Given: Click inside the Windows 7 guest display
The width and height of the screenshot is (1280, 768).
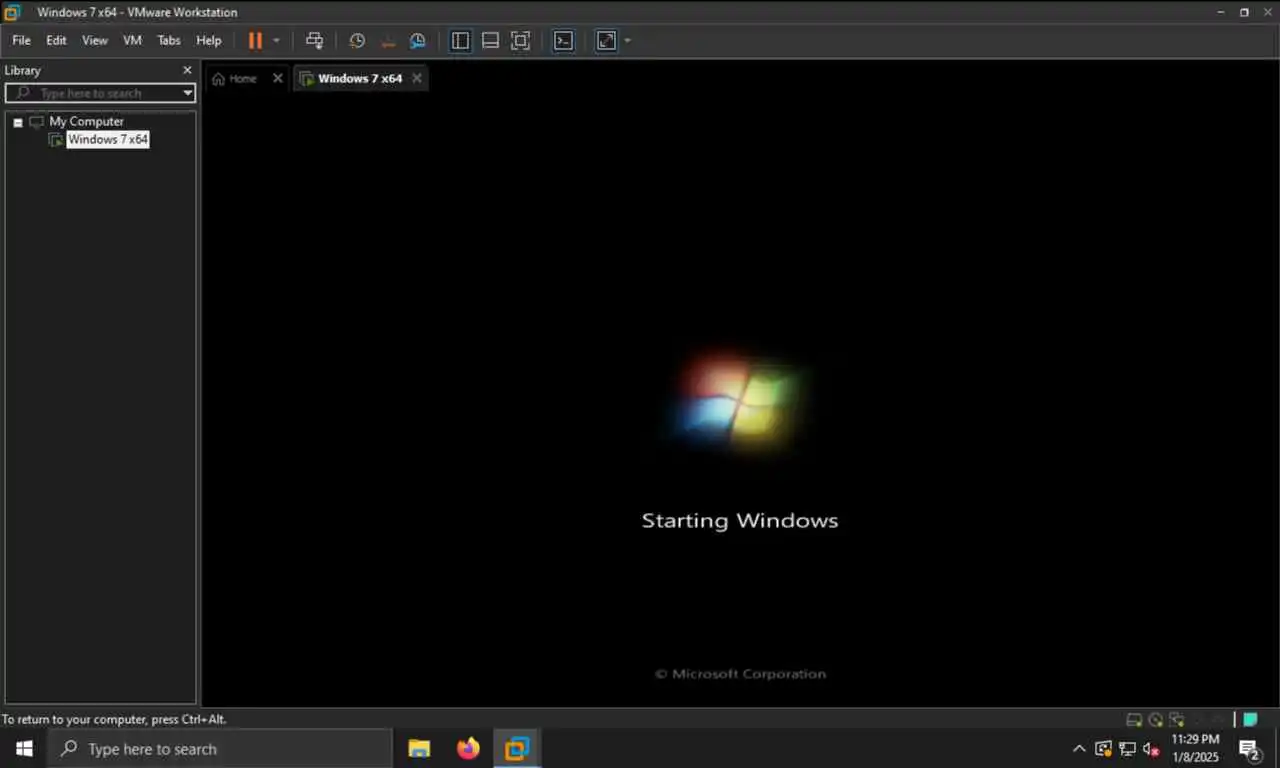Looking at the screenshot, I should [740, 400].
